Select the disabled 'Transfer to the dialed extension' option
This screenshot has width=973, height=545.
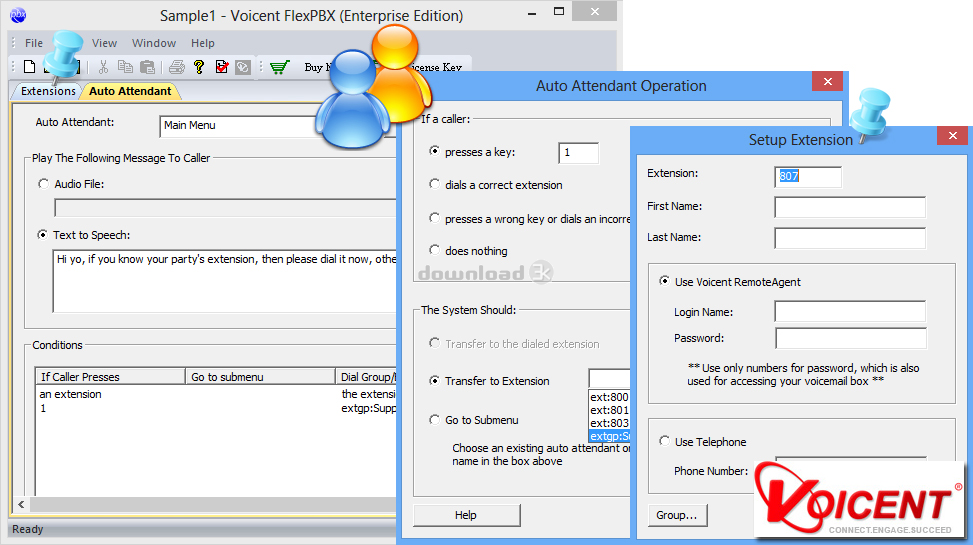pos(434,343)
